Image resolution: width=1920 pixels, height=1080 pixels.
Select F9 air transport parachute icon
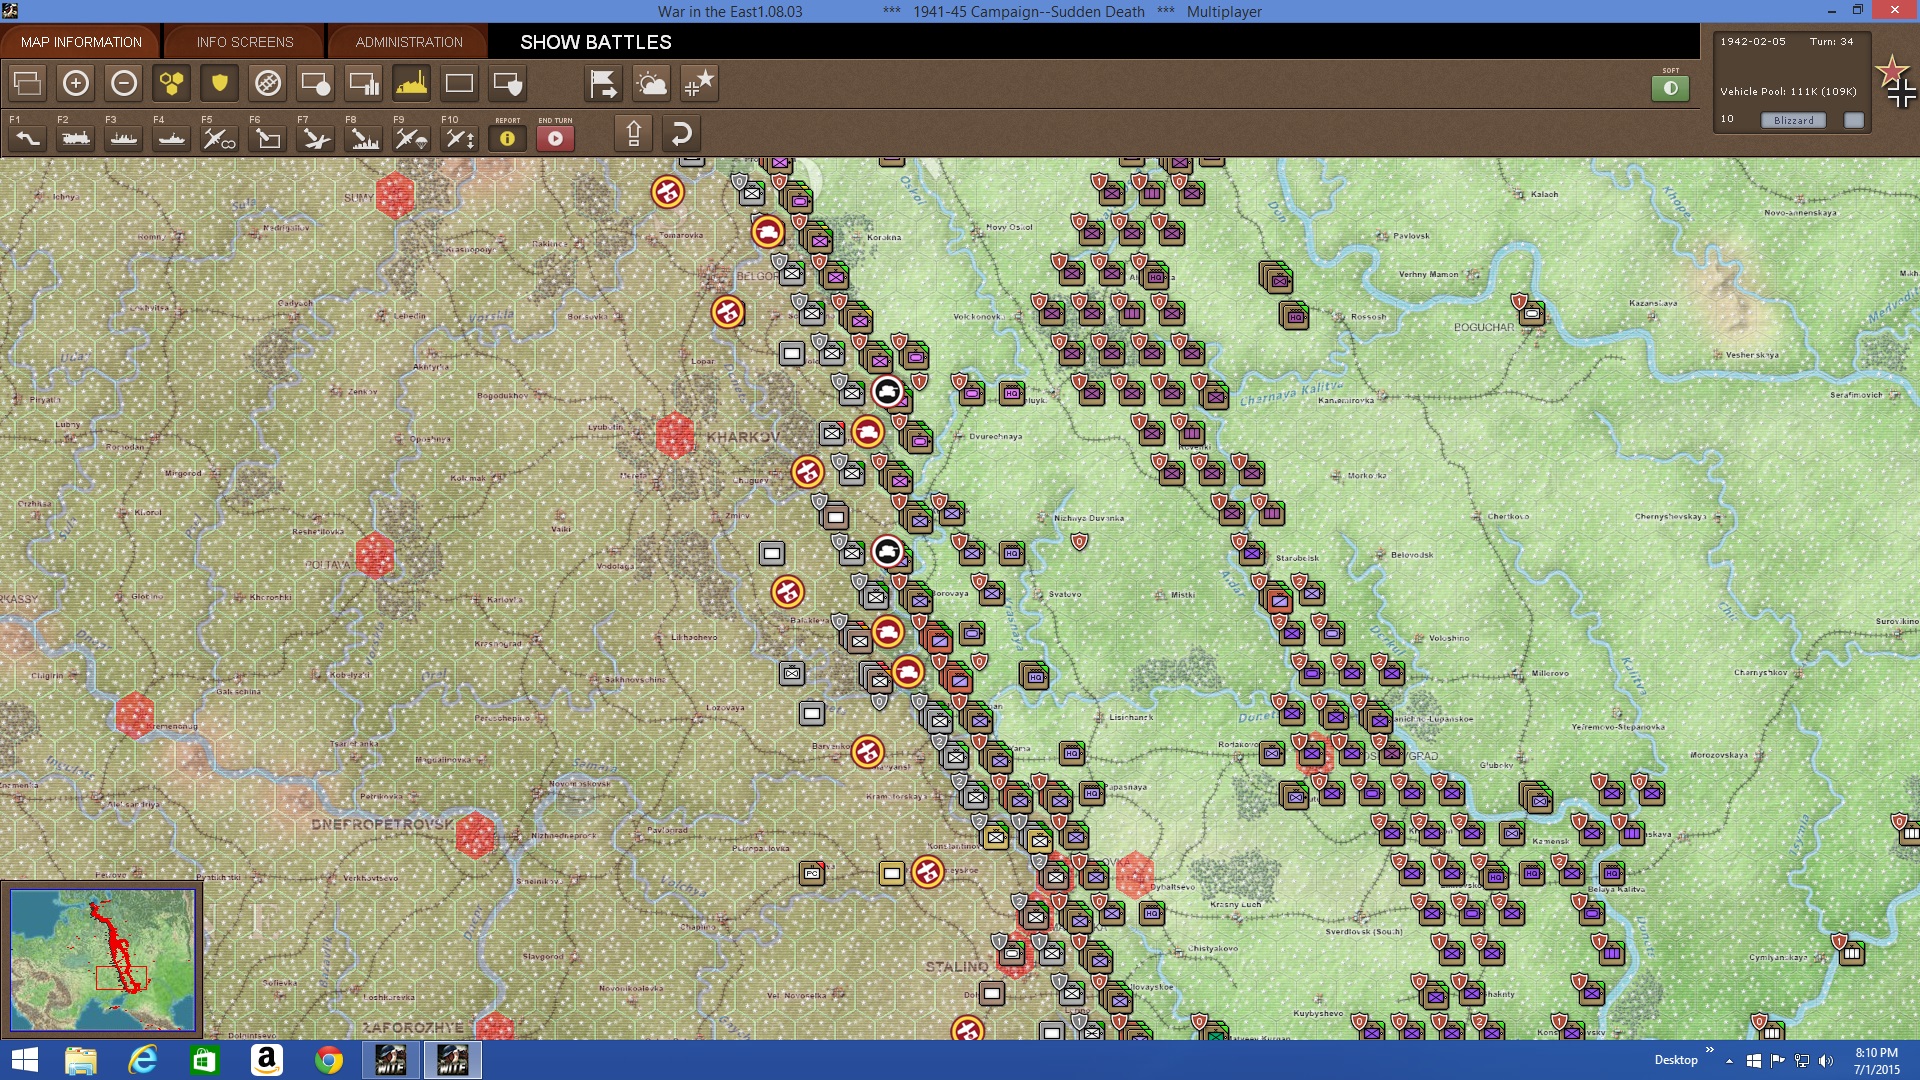point(412,138)
